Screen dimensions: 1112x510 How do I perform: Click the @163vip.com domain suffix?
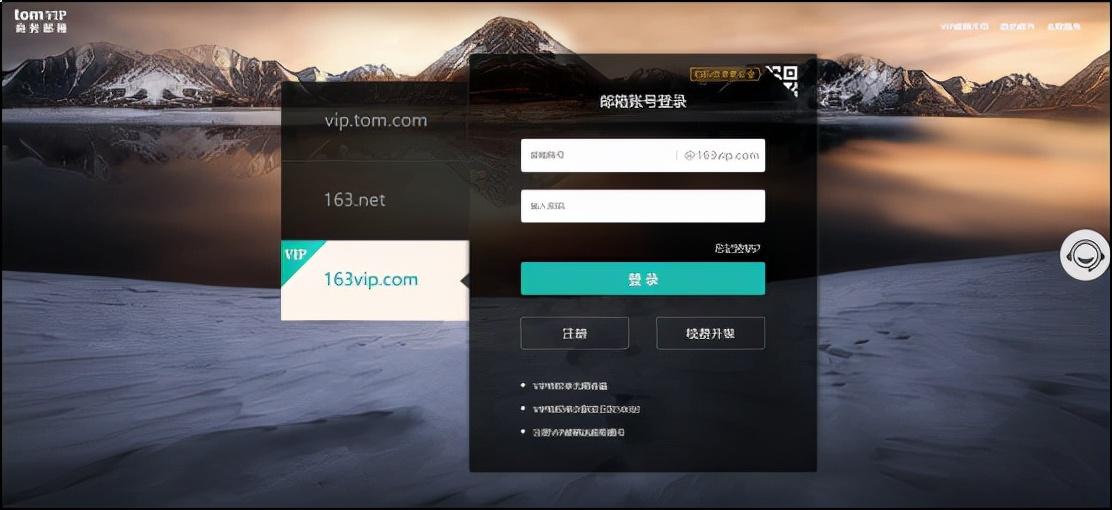(x=721, y=155)
